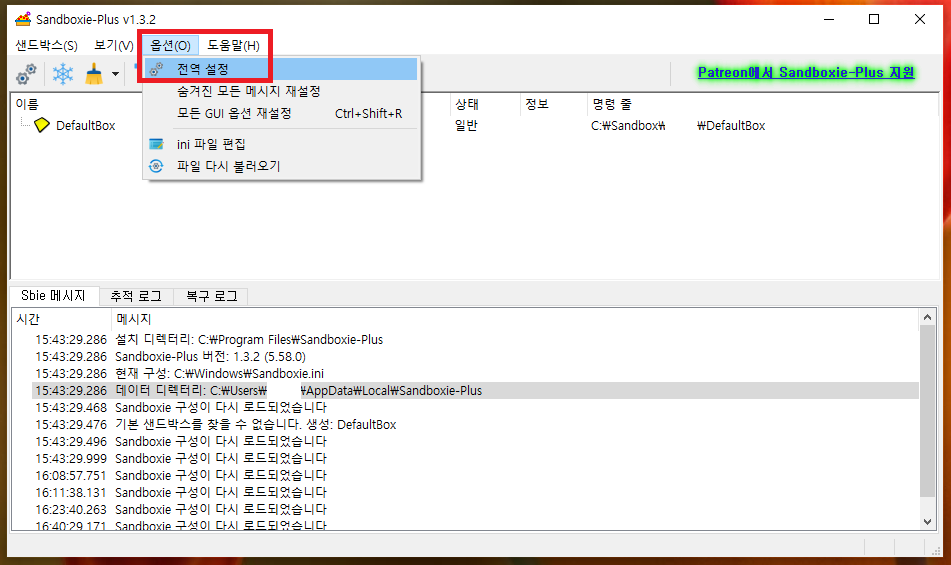This screenshot has height=565, width=951.
Task: Select the 15:43:29.496 log row
Action: (x=475, y=441)
